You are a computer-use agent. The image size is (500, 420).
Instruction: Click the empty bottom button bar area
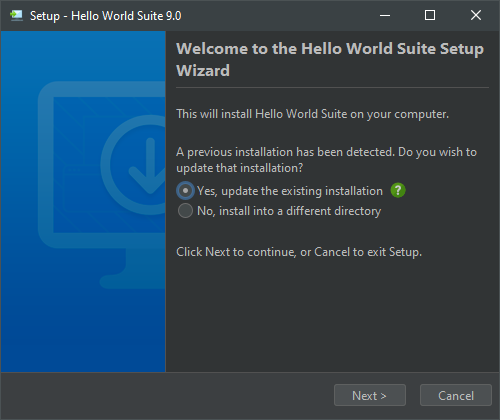tap(167, 395)
